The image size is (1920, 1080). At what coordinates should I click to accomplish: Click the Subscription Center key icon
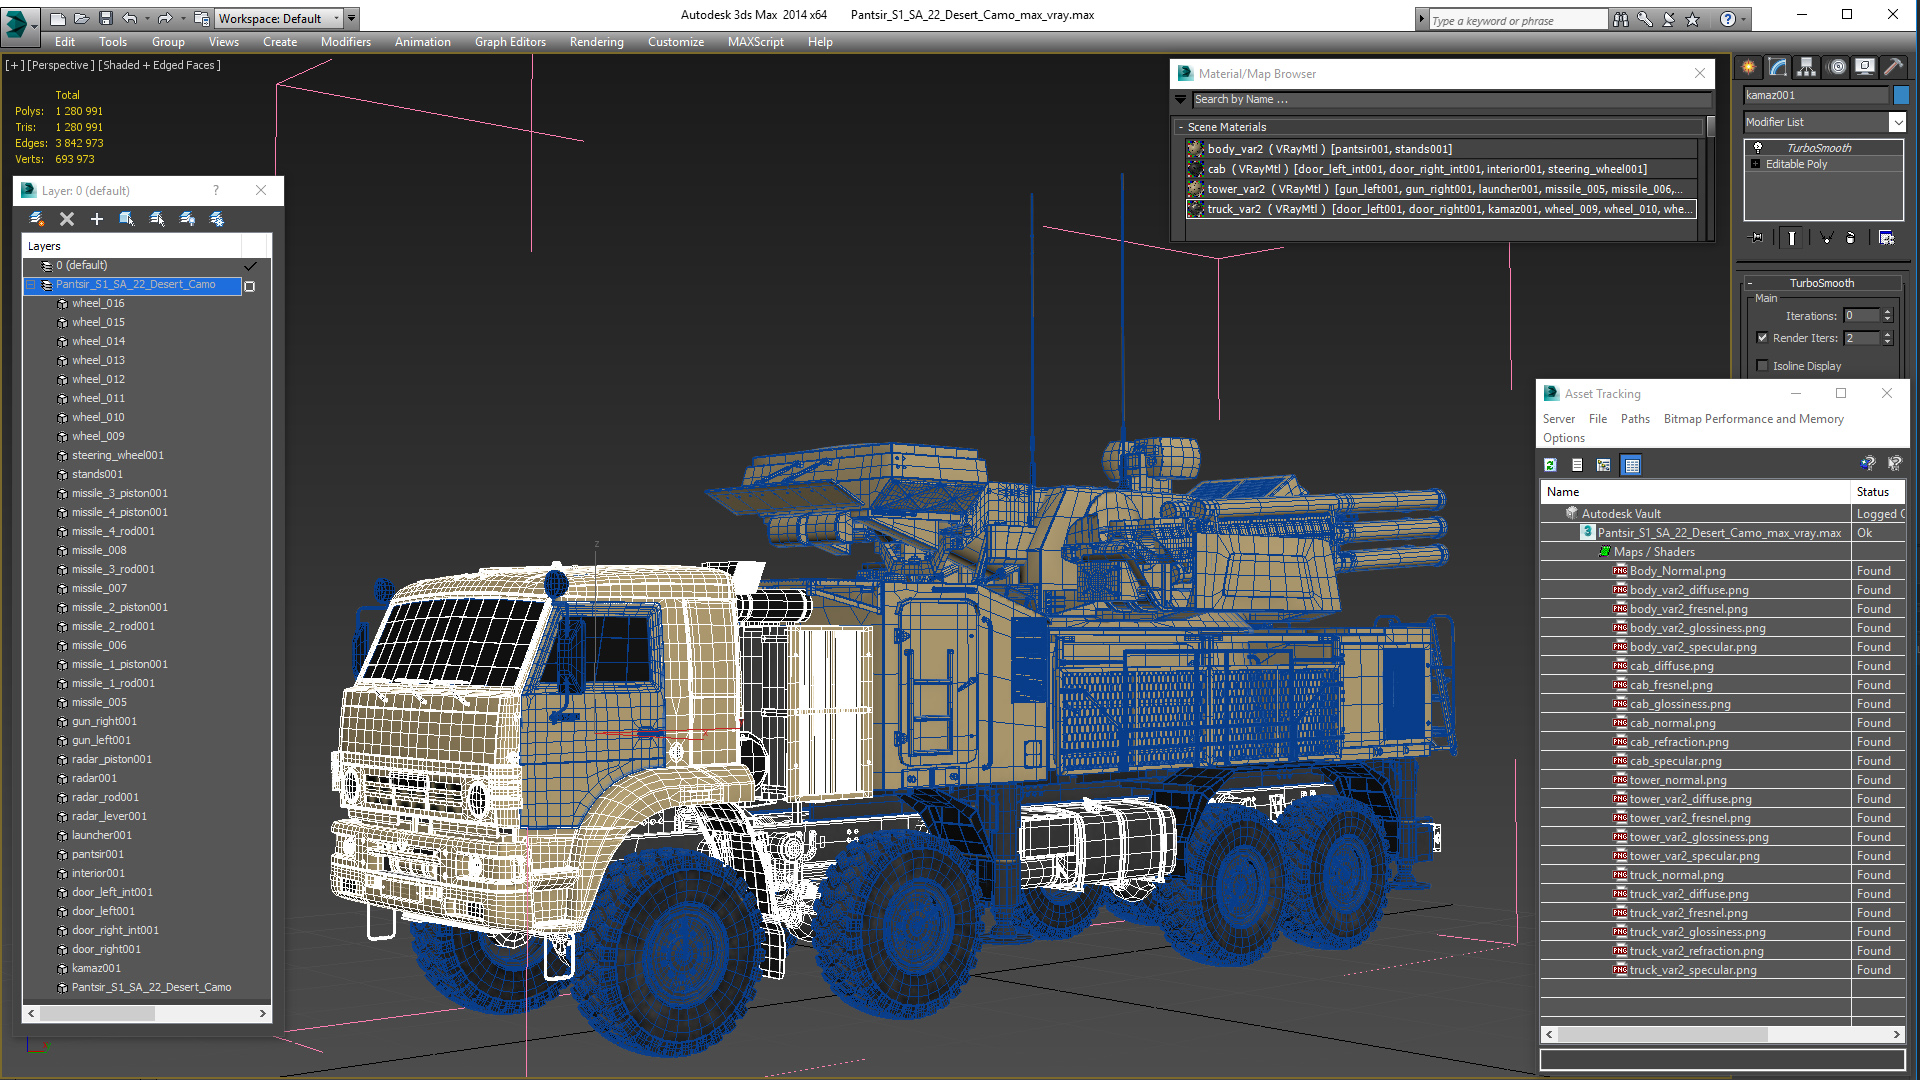[x=1645, y=19]
